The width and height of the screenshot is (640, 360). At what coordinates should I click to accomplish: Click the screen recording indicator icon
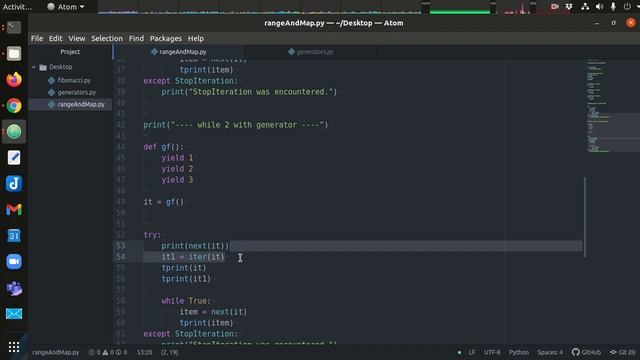(554, 7)
